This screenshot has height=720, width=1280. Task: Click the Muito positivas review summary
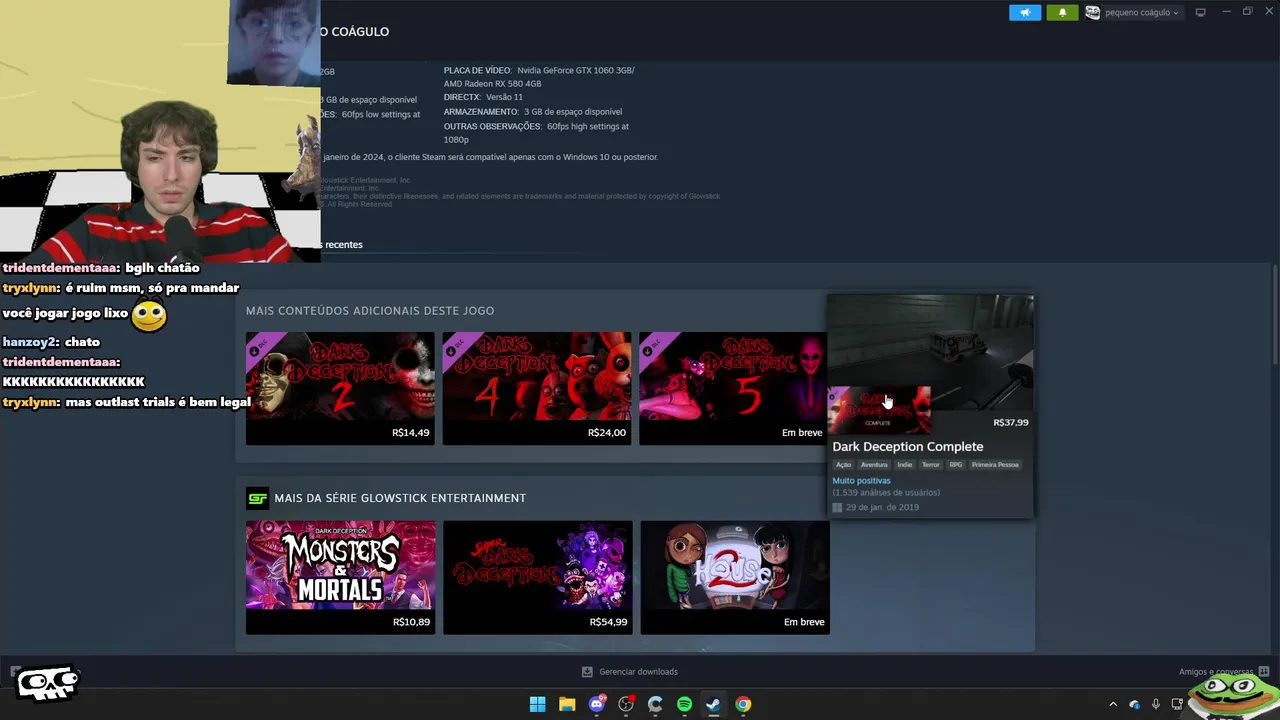tap(861, 481)
